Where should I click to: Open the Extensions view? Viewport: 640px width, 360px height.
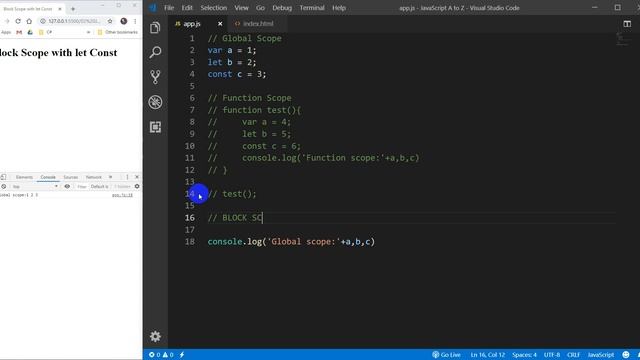155,127
